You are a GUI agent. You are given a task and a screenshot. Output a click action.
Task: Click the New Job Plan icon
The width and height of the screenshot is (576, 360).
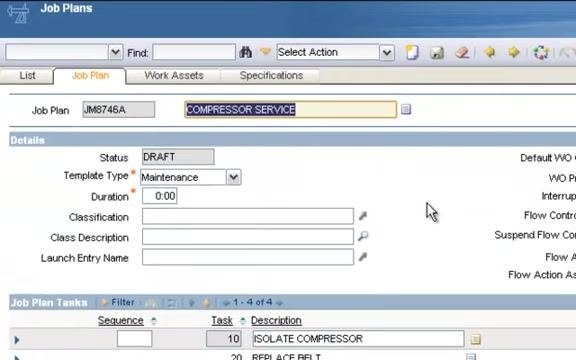(412, 53)
